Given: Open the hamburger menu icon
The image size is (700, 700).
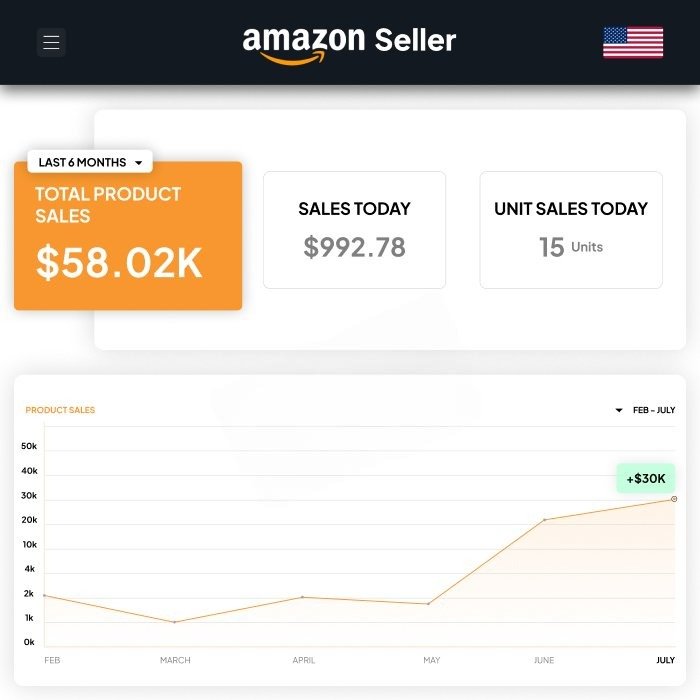Looking at the screenshot, I should [51, 42].
